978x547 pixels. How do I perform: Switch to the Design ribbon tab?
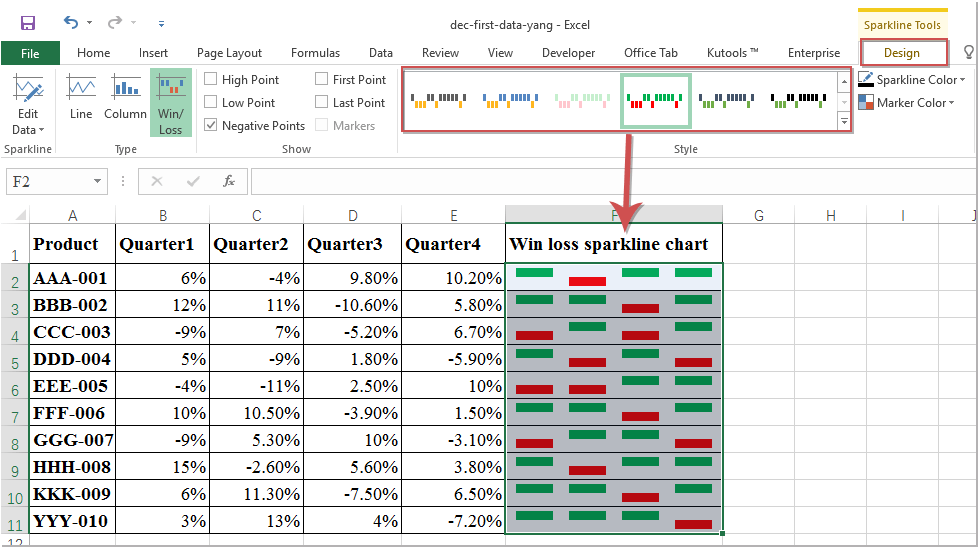pyautogui.click(x=902, y=53)
